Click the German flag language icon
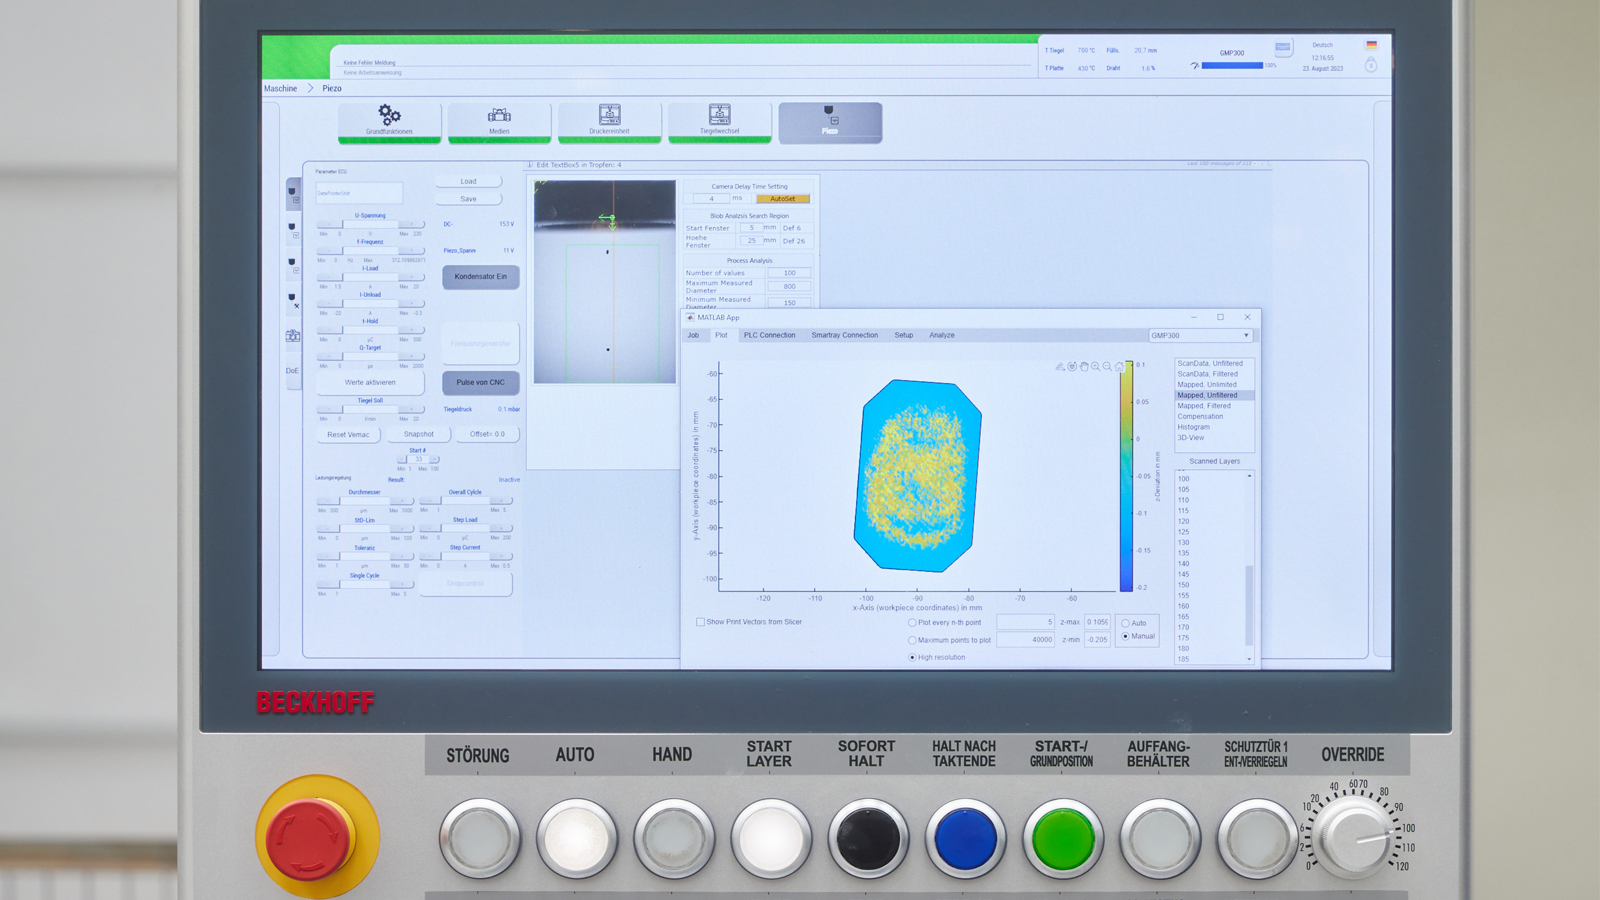The image size is (1600, 900). (x=1371, y=45)
